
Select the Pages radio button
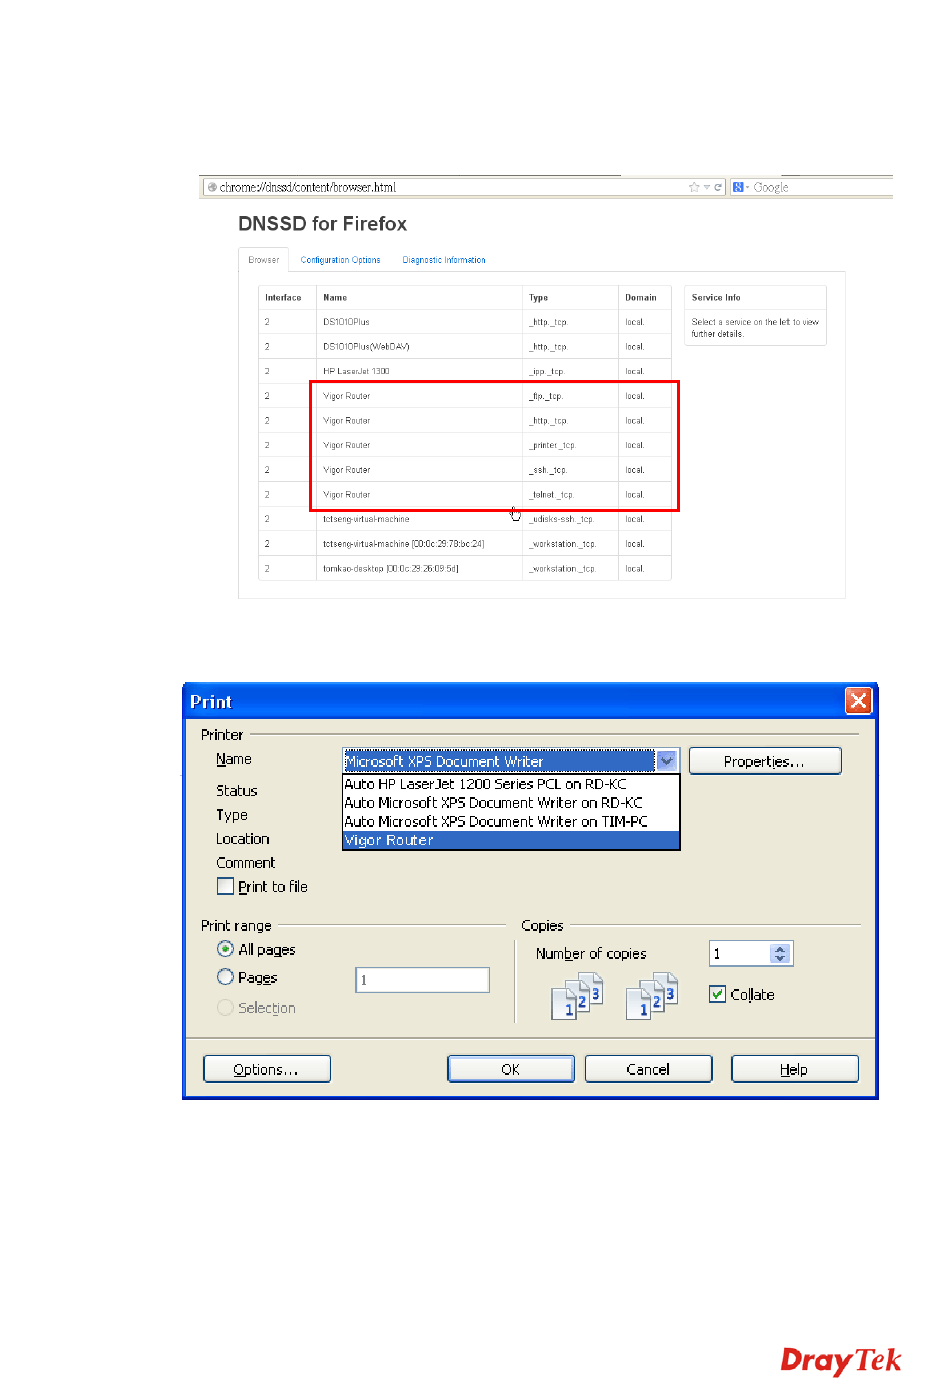[x=226, y=977]
